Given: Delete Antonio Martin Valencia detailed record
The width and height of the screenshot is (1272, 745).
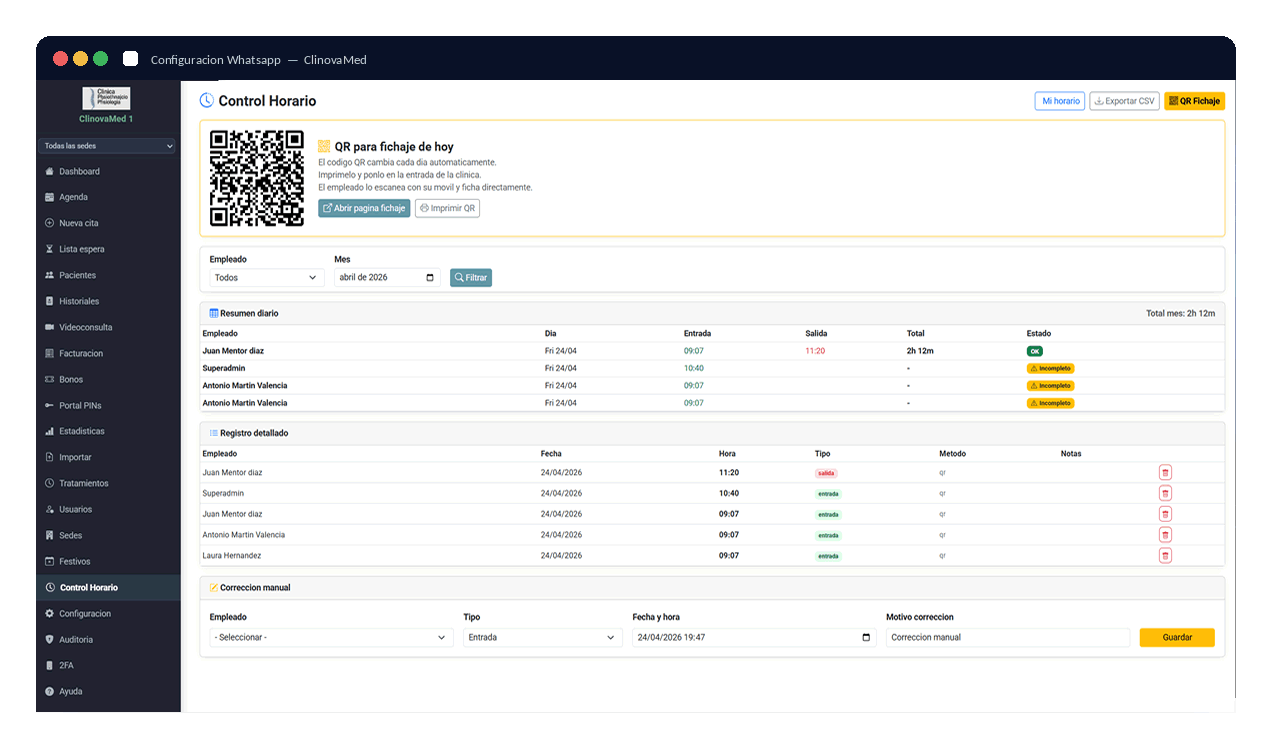Looking at the screenshot, I should pos(1165,535).
